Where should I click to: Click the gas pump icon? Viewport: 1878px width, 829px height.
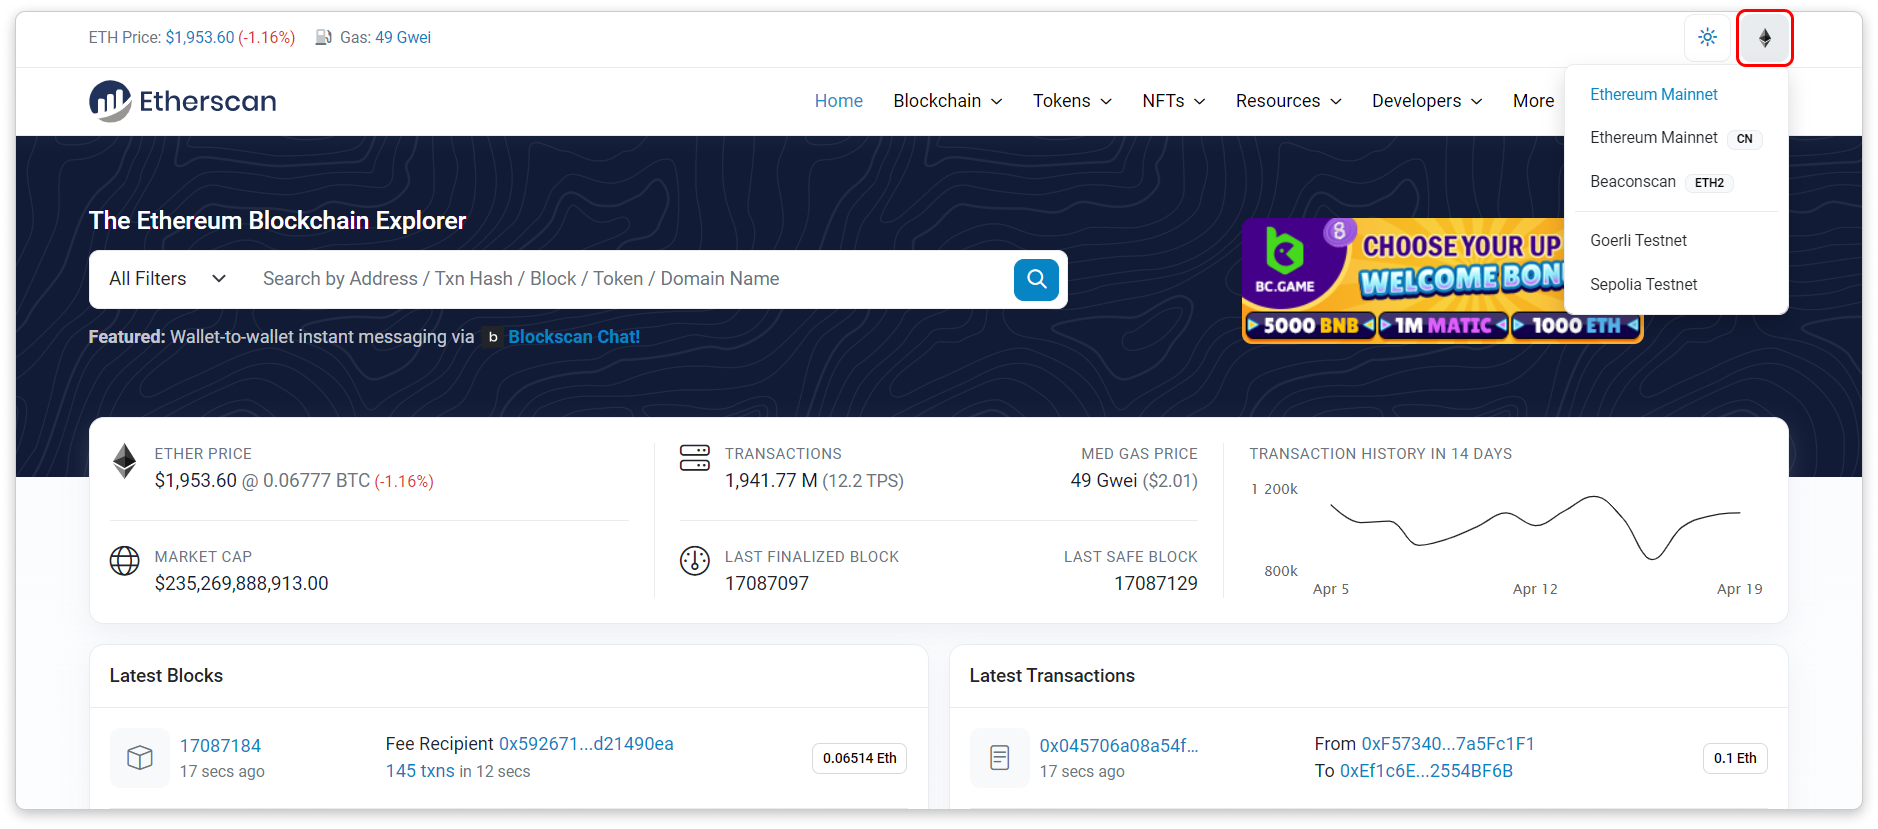[x=324, y=38]
